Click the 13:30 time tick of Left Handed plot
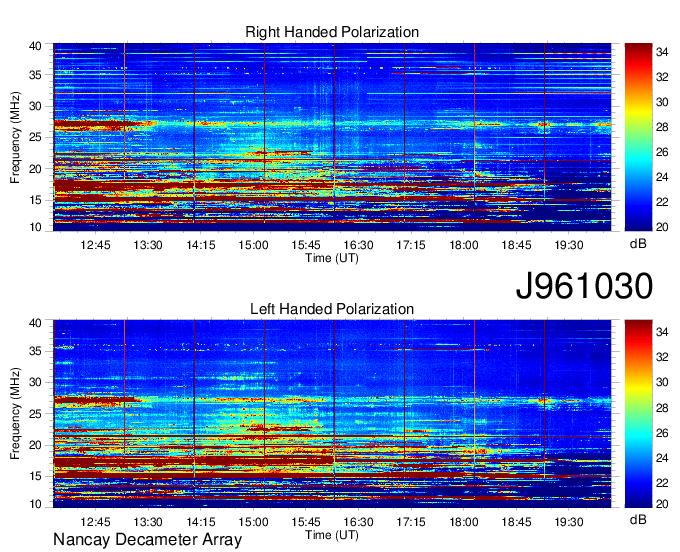The width and height of the screenshot is (680, 552). [148, 522]
